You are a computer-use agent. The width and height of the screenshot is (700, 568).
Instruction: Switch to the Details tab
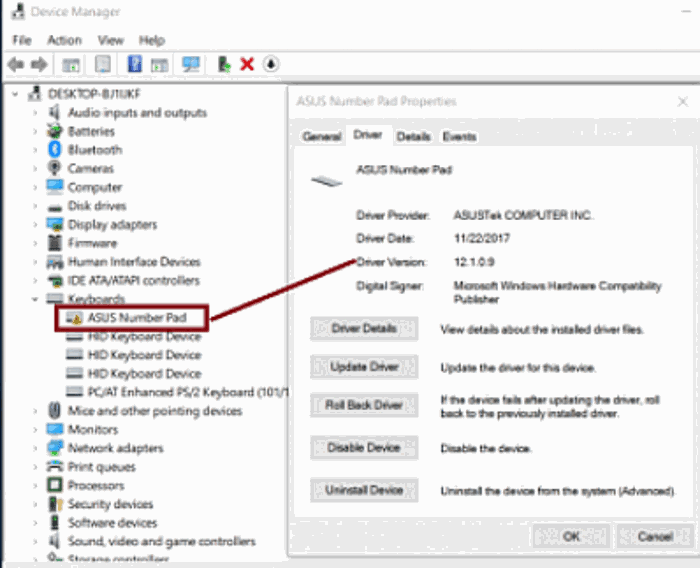point(413,136)
